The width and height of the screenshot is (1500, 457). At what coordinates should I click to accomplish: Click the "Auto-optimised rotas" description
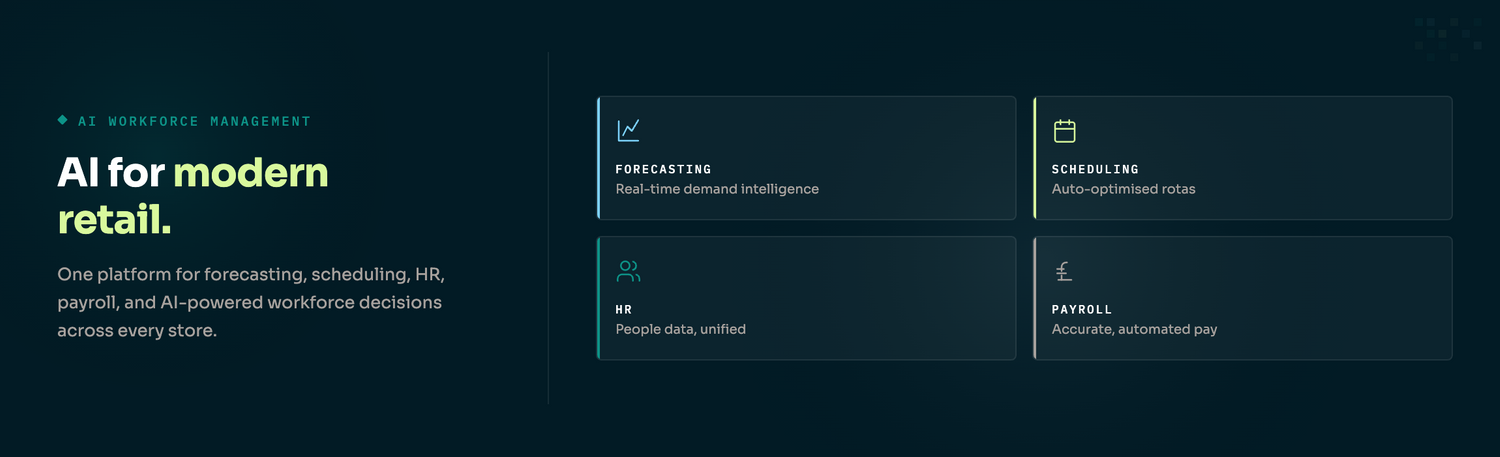point(1123,189)
